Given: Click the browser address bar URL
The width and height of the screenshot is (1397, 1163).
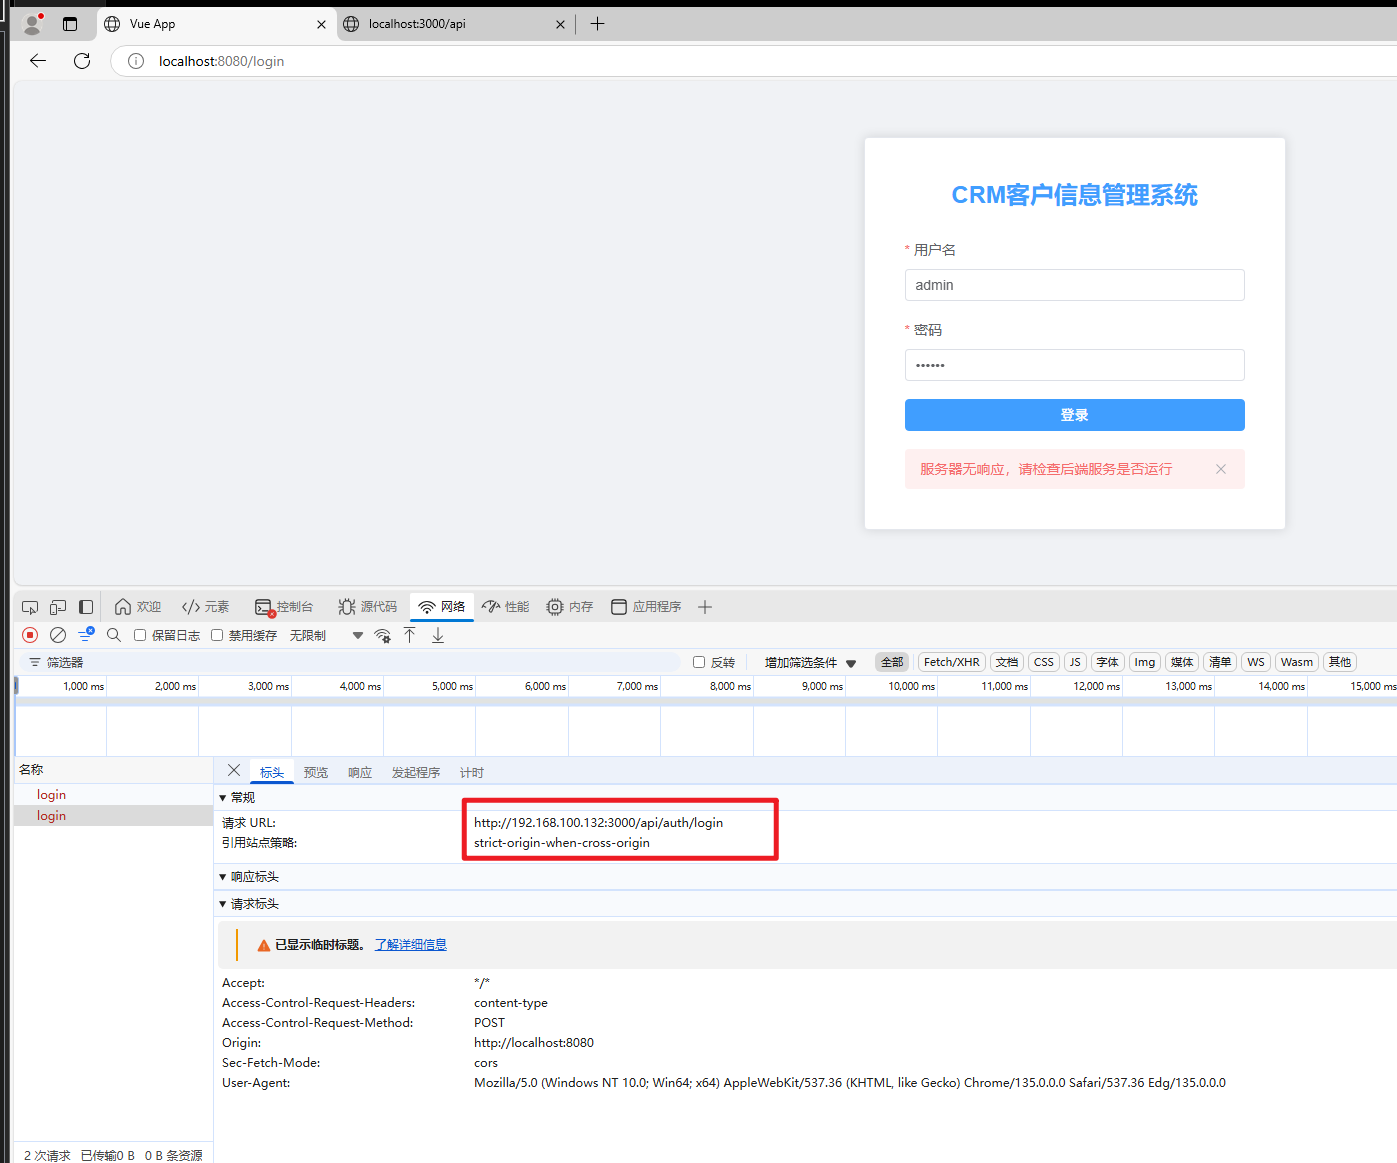Looking at the screenshot, I should (222, 61).
